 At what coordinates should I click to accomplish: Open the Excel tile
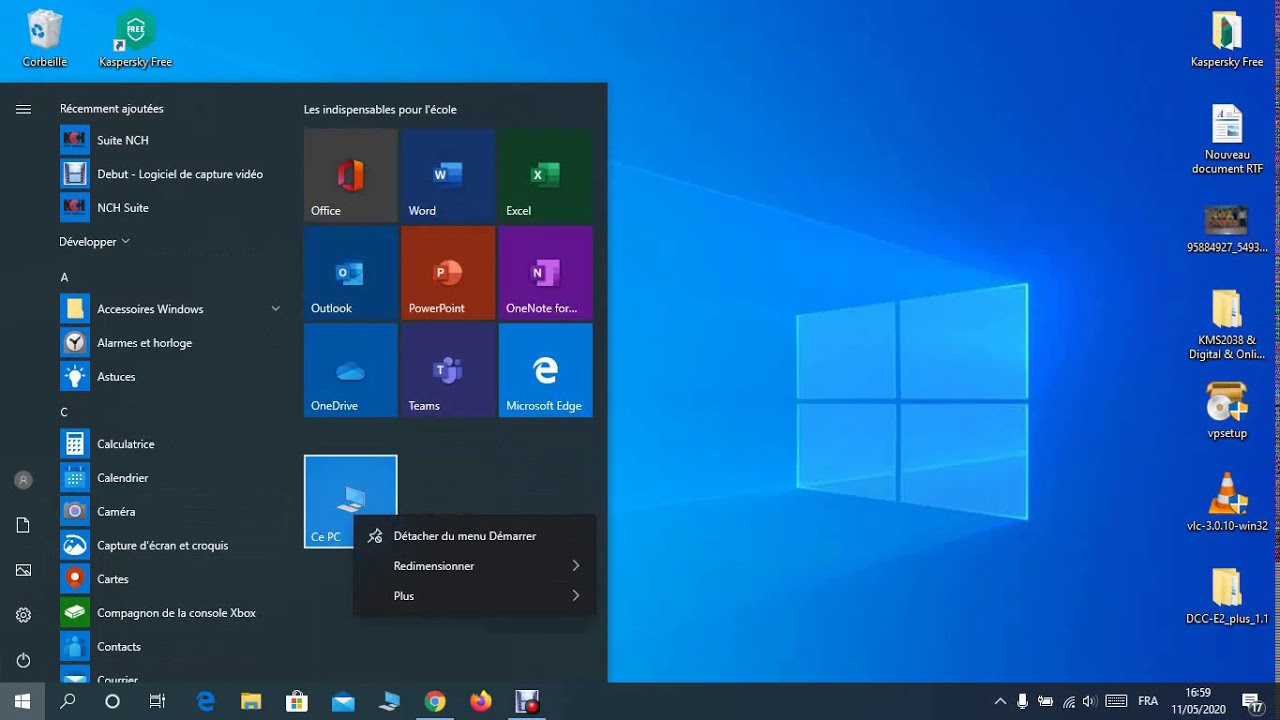point(545,175)
